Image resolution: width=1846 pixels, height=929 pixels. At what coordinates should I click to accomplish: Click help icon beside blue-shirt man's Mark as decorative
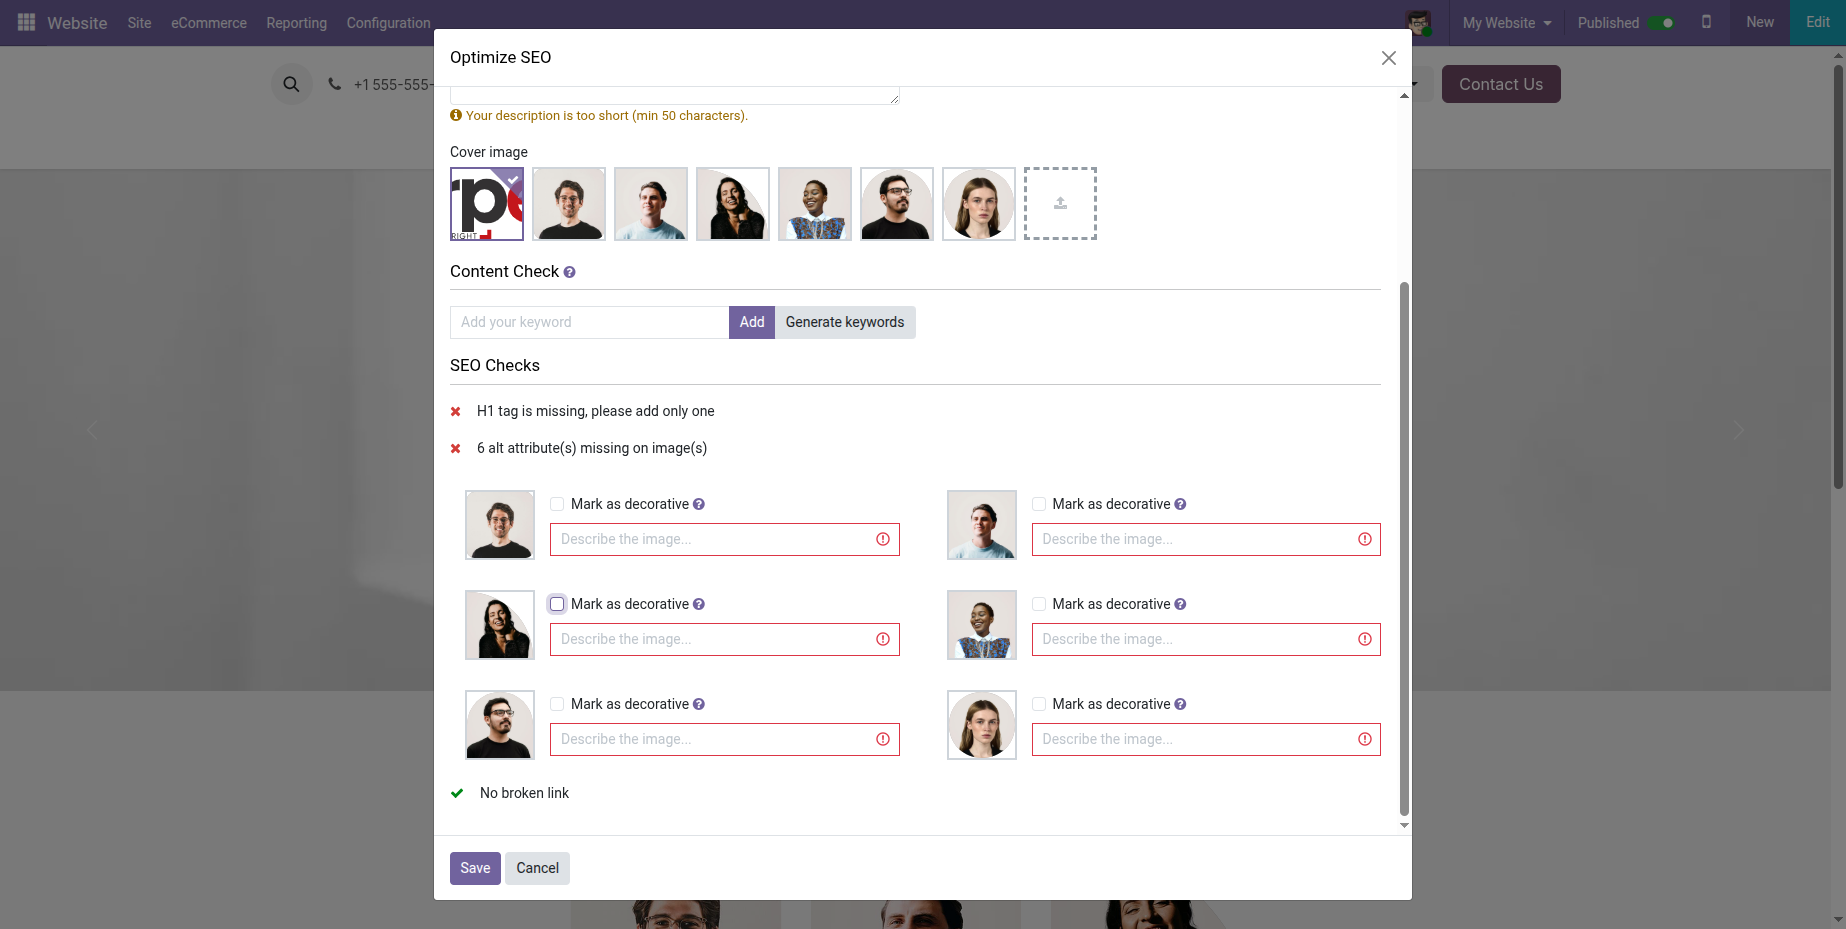click(x=1180, y=504)
